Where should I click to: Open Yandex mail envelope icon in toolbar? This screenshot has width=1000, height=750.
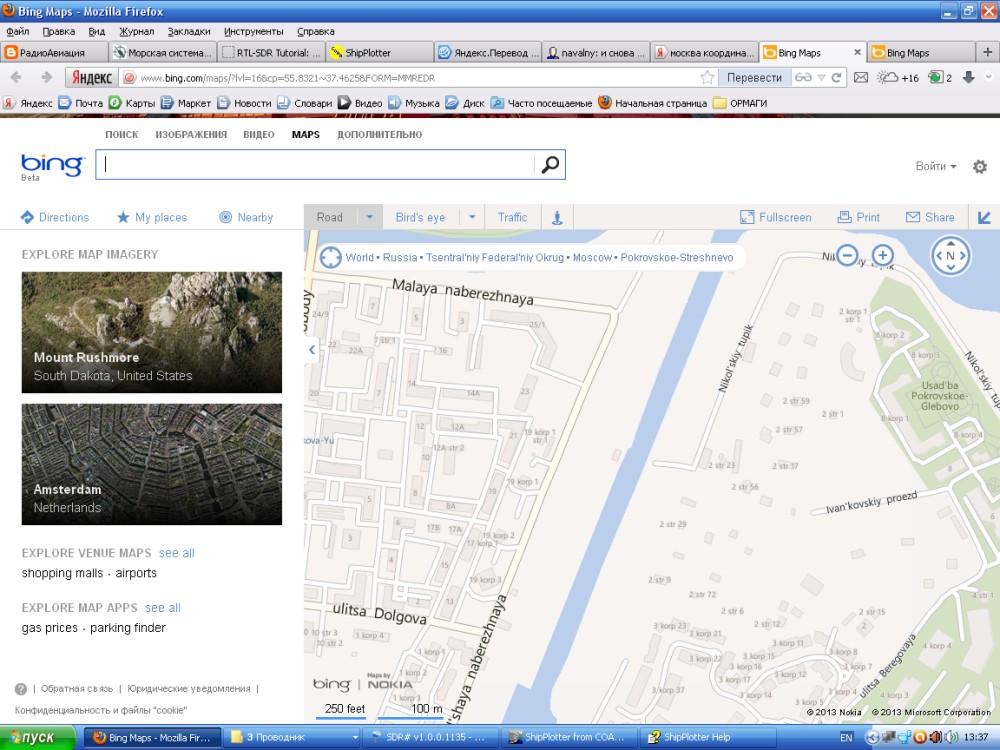pos(861,78)
